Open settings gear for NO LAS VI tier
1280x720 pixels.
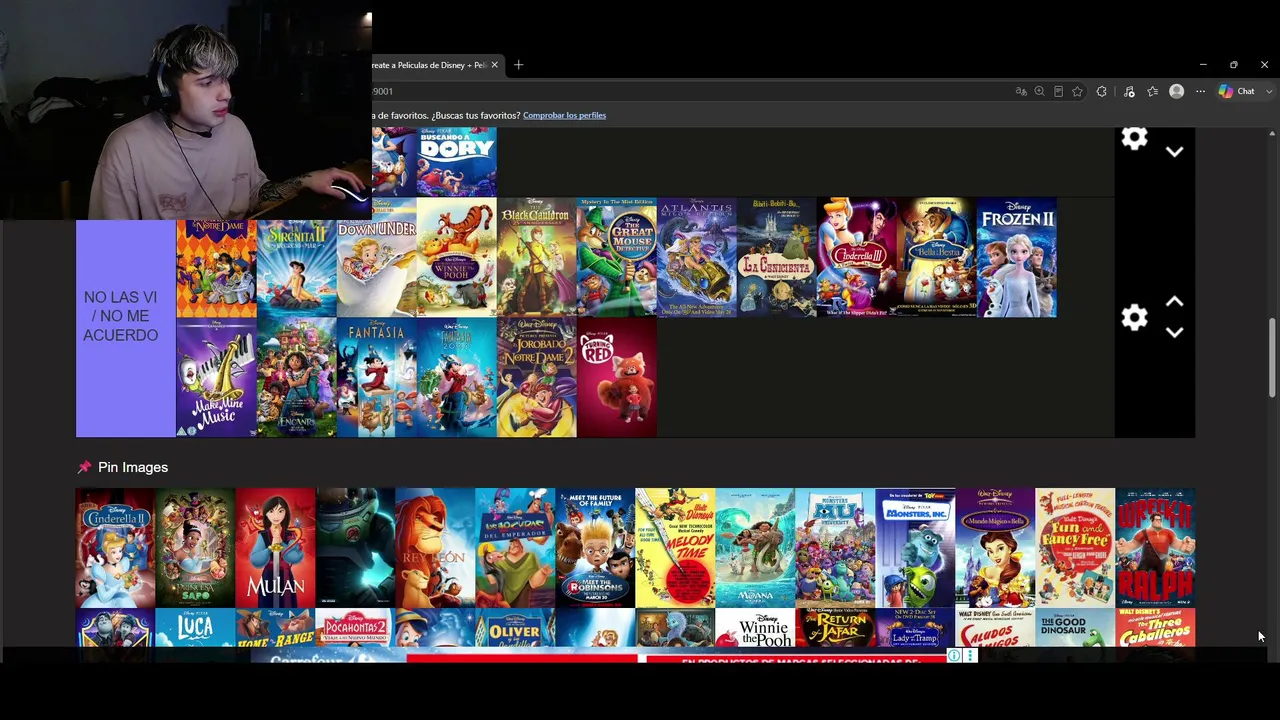click(1134, 317)
